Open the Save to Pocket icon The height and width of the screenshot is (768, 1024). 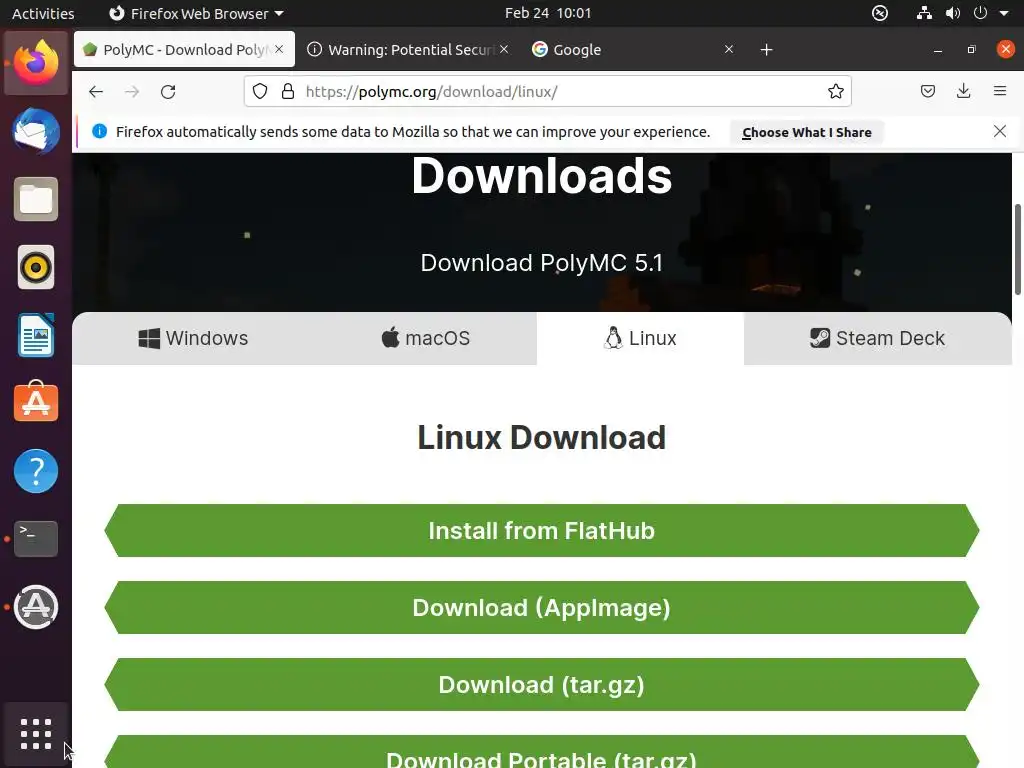(927, 91)
